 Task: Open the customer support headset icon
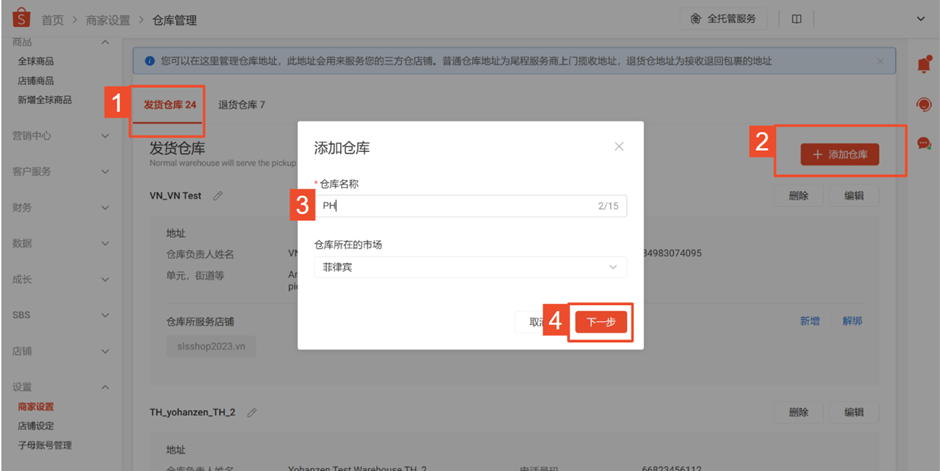click(x=924, y=105)
